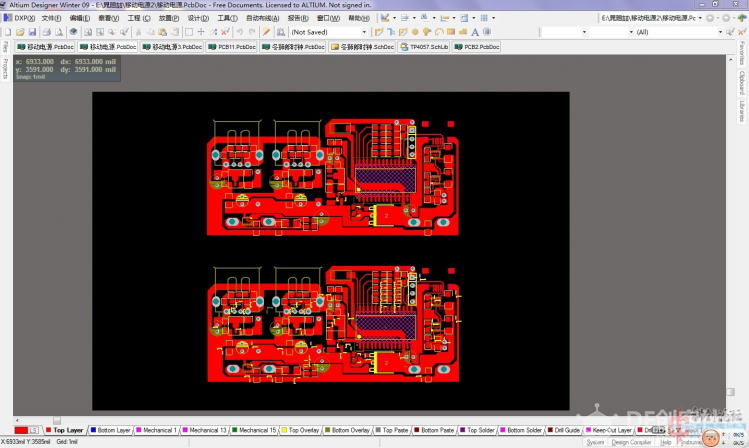Click the clear filter red X icon
This screenshot has width=749, height=448.
pos(742,32)
